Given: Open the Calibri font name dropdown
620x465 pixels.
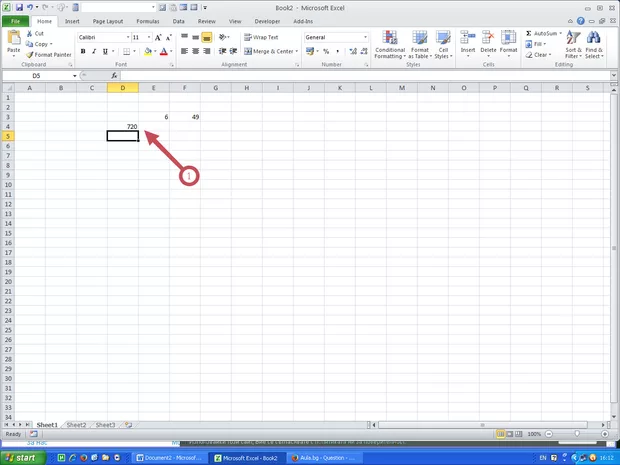Looking at the screenshot, I should click(x=128, y=38).
